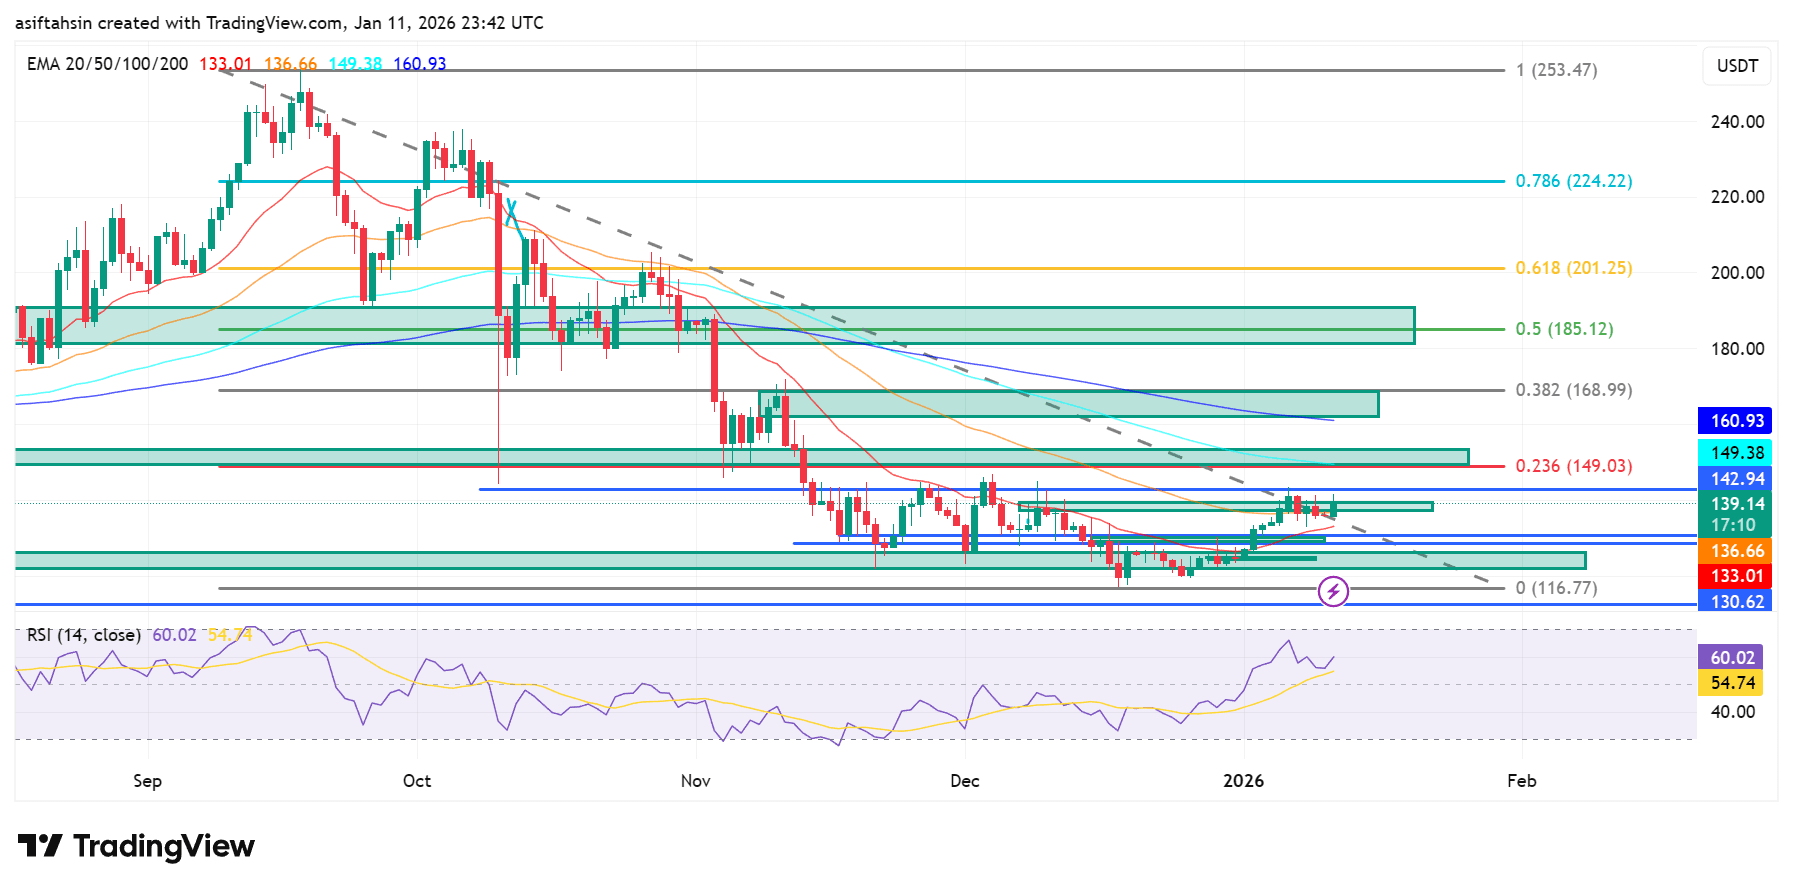Screen dimensions: 1793x891
Task: Click the TradingView logo
Action: pyautogui.click(x=136, y=846)
